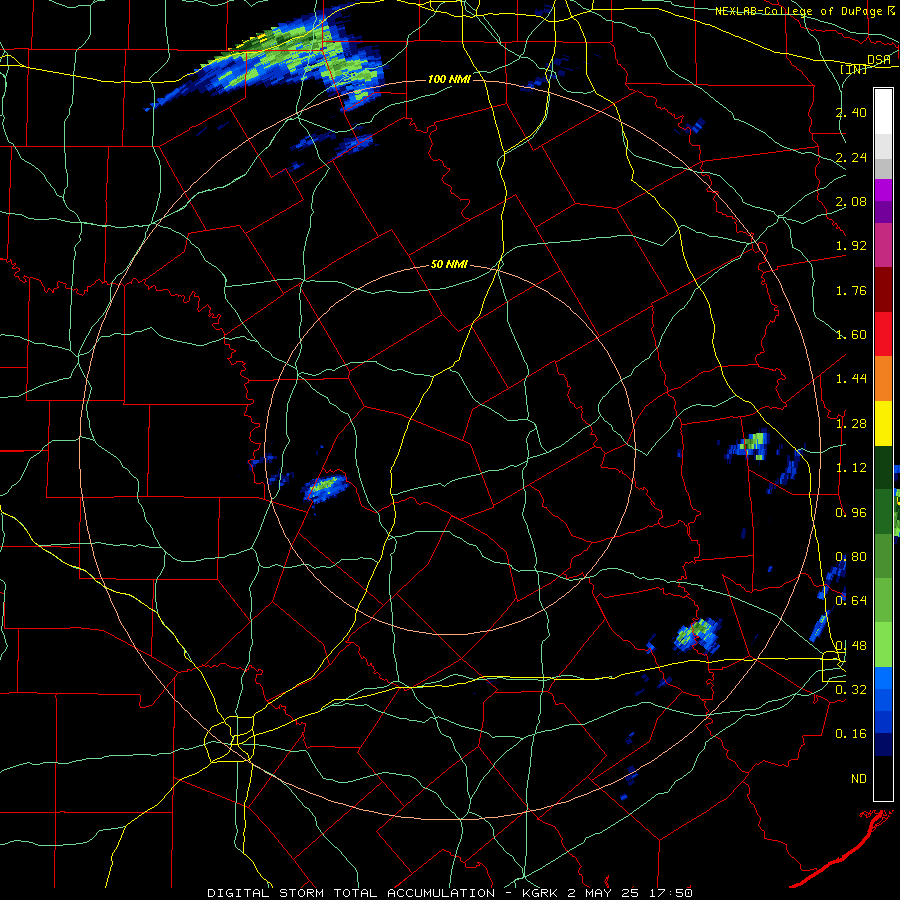Click the 'DIGITAL STORM TOTAL ACCUMULATION' caption
This screenshot has width=900, height=900.
(x=351, y=893)
